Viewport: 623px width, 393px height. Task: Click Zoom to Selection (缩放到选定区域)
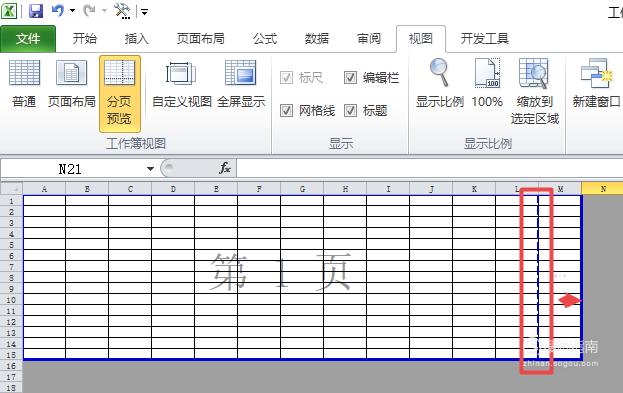534,91
